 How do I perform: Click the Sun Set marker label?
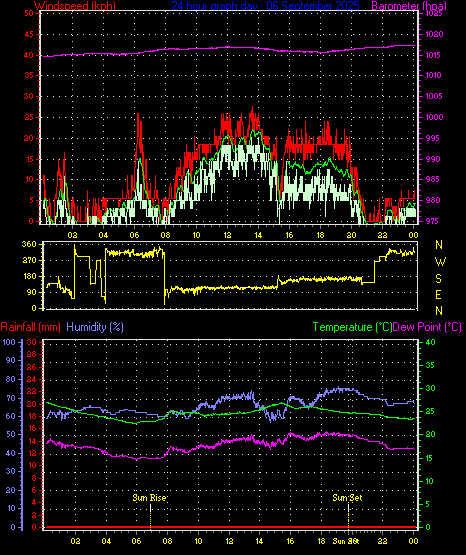(347, 498)
